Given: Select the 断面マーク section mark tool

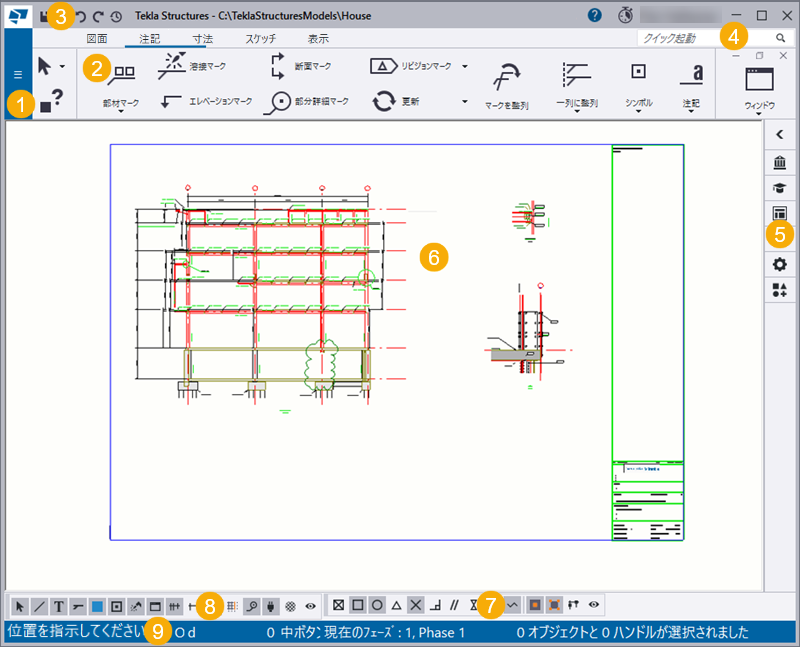Looking at the screenshot, I should click(x=277, y=66).
